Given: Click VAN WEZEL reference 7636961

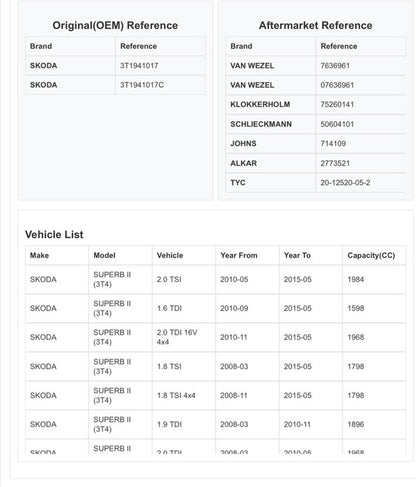Looking at the screenshot, I should (335, 66).
